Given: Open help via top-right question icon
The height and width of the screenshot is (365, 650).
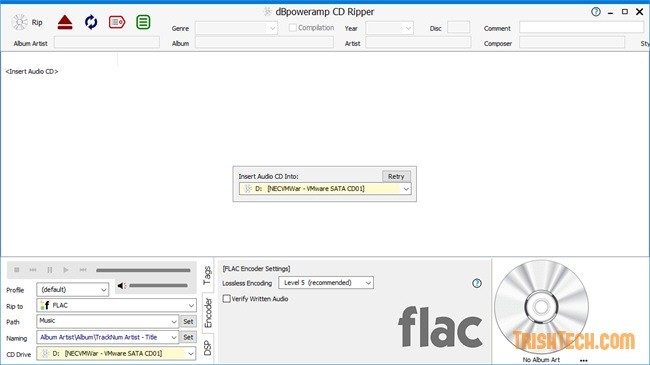Looking at the screenshot, I should pos(596,12).
